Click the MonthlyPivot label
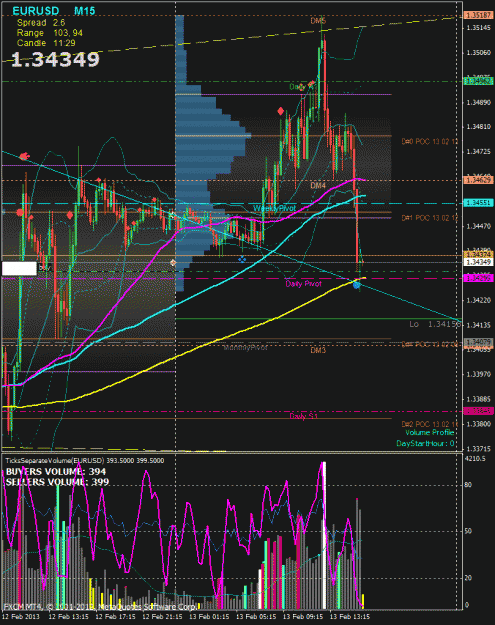Screen dimensions: 495x625 (x=245, y=348)
